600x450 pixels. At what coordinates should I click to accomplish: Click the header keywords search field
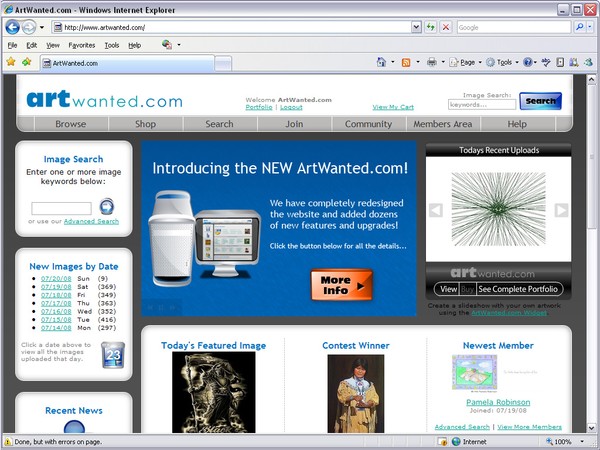(482, 104)
